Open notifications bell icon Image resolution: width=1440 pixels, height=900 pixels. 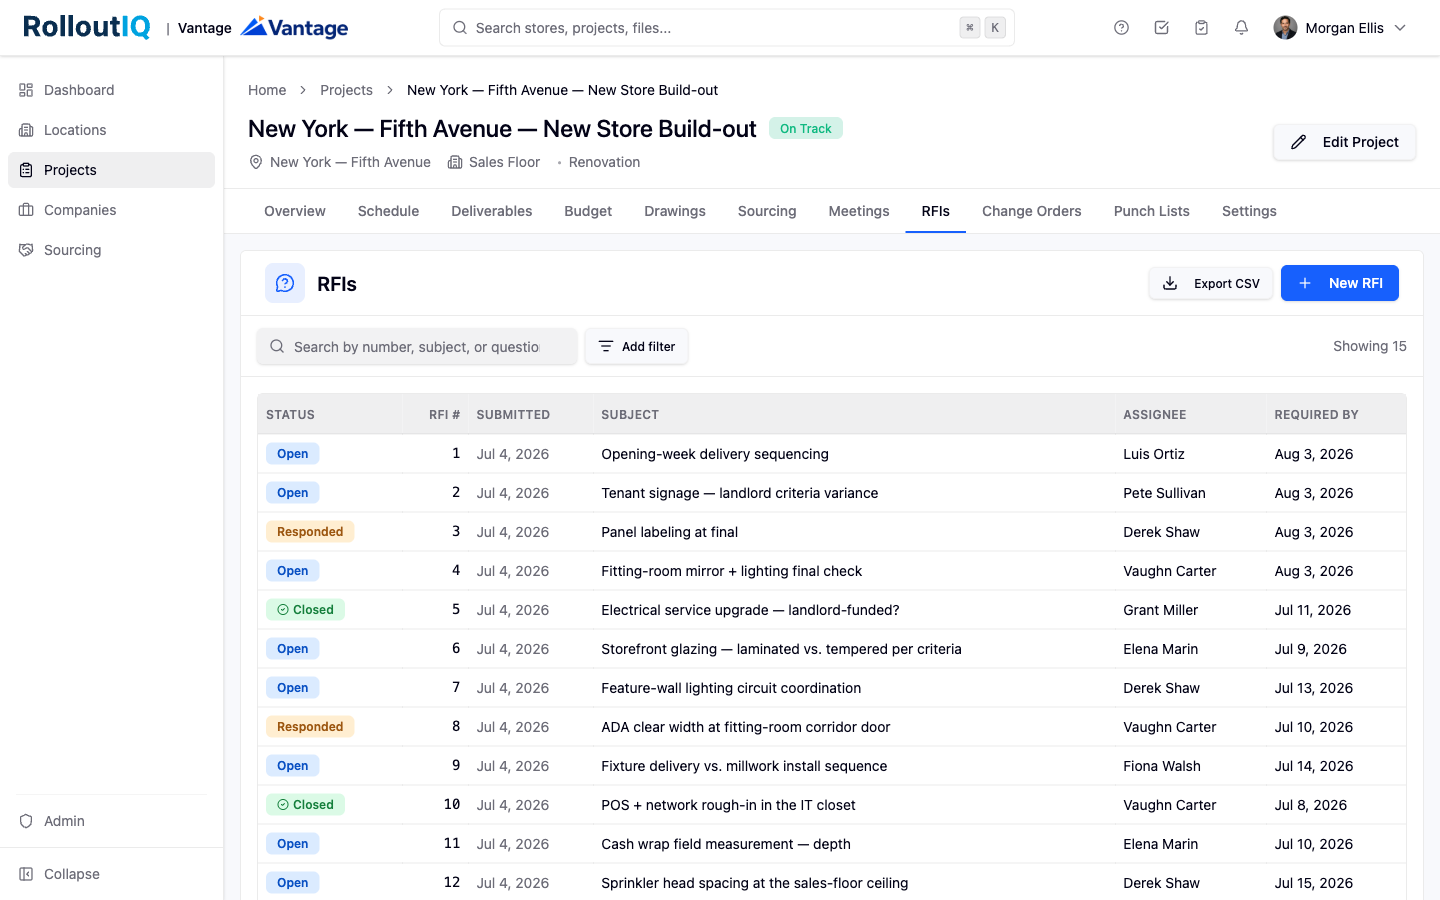[x=1241, y=28]
